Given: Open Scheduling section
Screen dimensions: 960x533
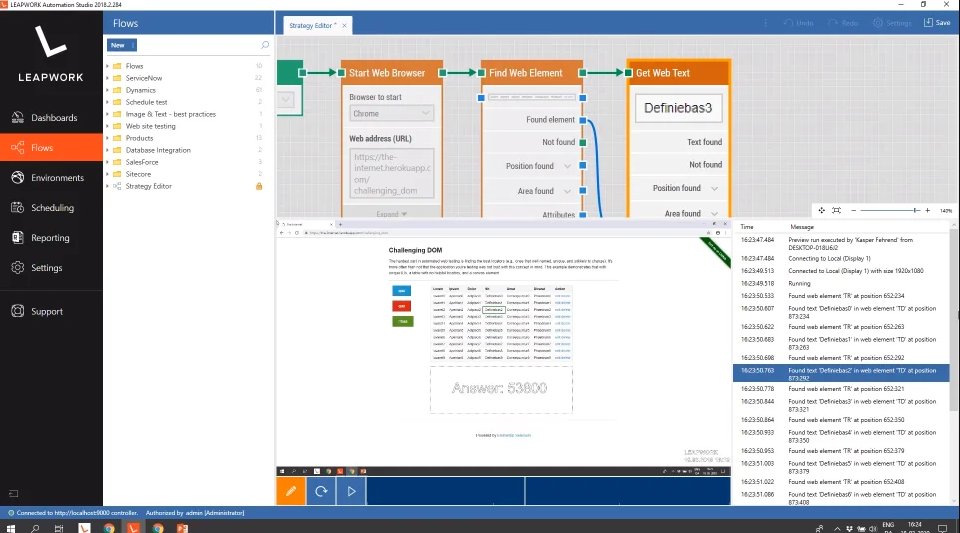Looking at the screenshot, I should [x=51, y=207].
